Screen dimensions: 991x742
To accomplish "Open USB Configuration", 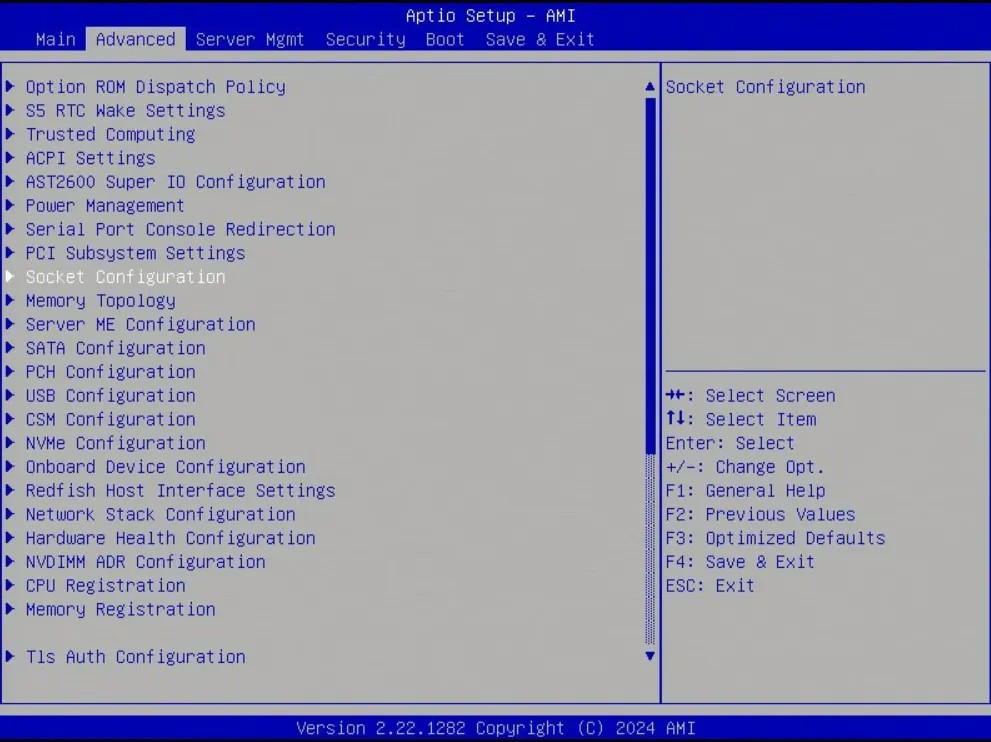I will tap(110, 395).
